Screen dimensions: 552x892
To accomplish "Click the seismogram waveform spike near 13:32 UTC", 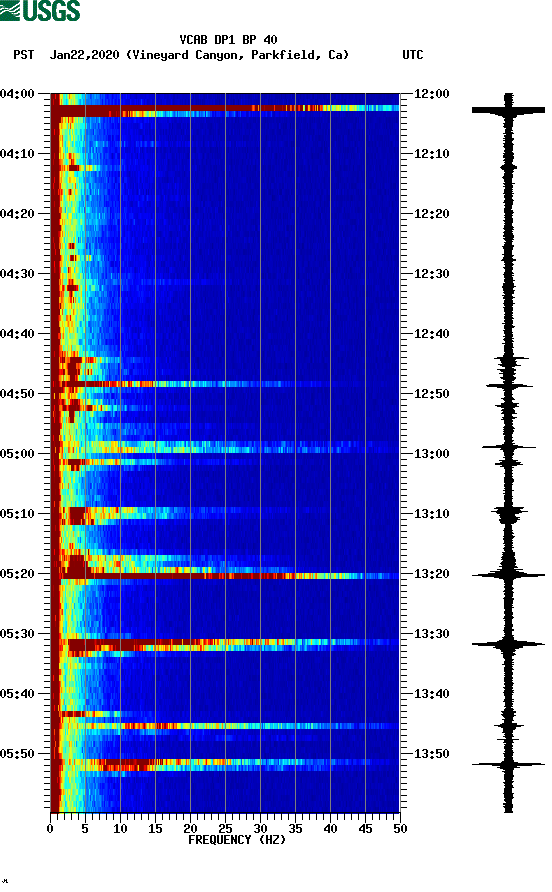I will (x=508, y=645).
